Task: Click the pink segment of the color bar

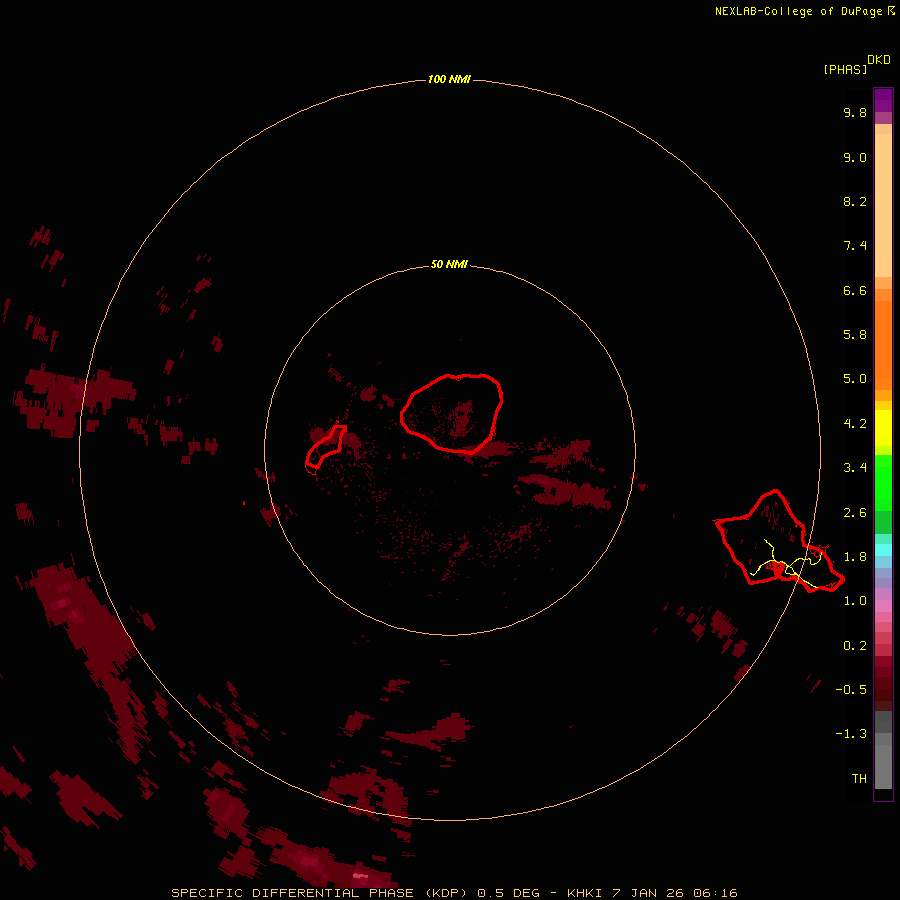Action: click(x=883, y=606)
